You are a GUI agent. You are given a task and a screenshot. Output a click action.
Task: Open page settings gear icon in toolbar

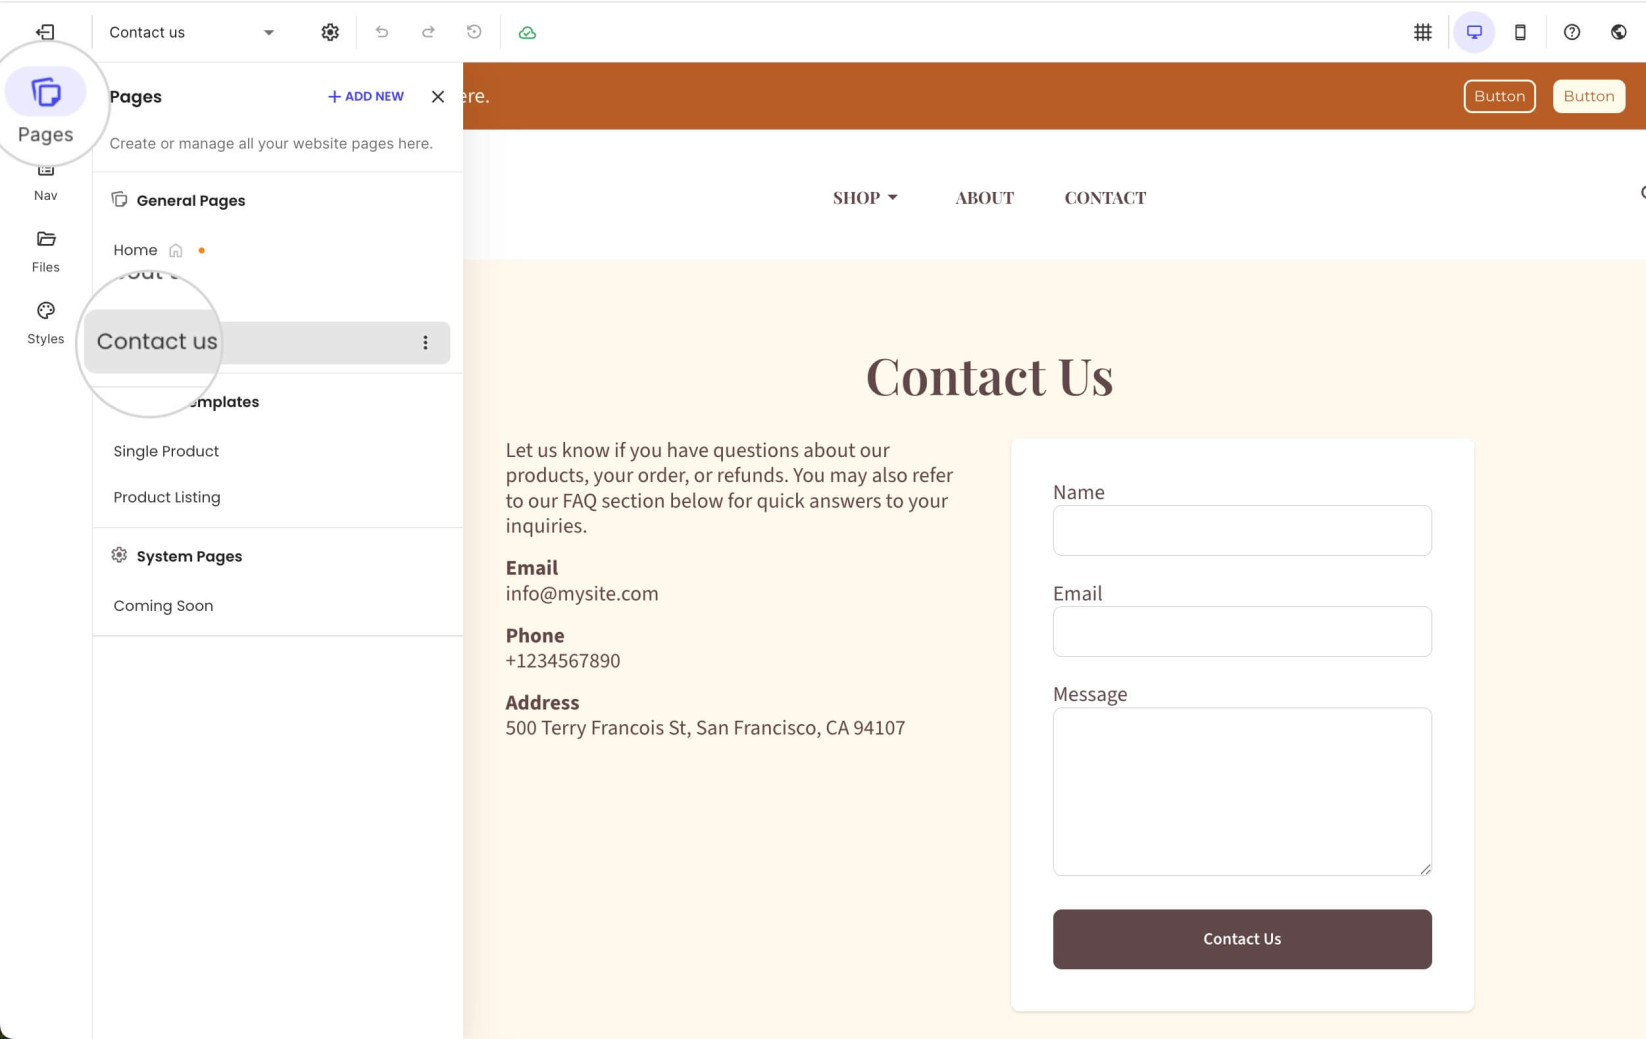click(x=330, y=32)
